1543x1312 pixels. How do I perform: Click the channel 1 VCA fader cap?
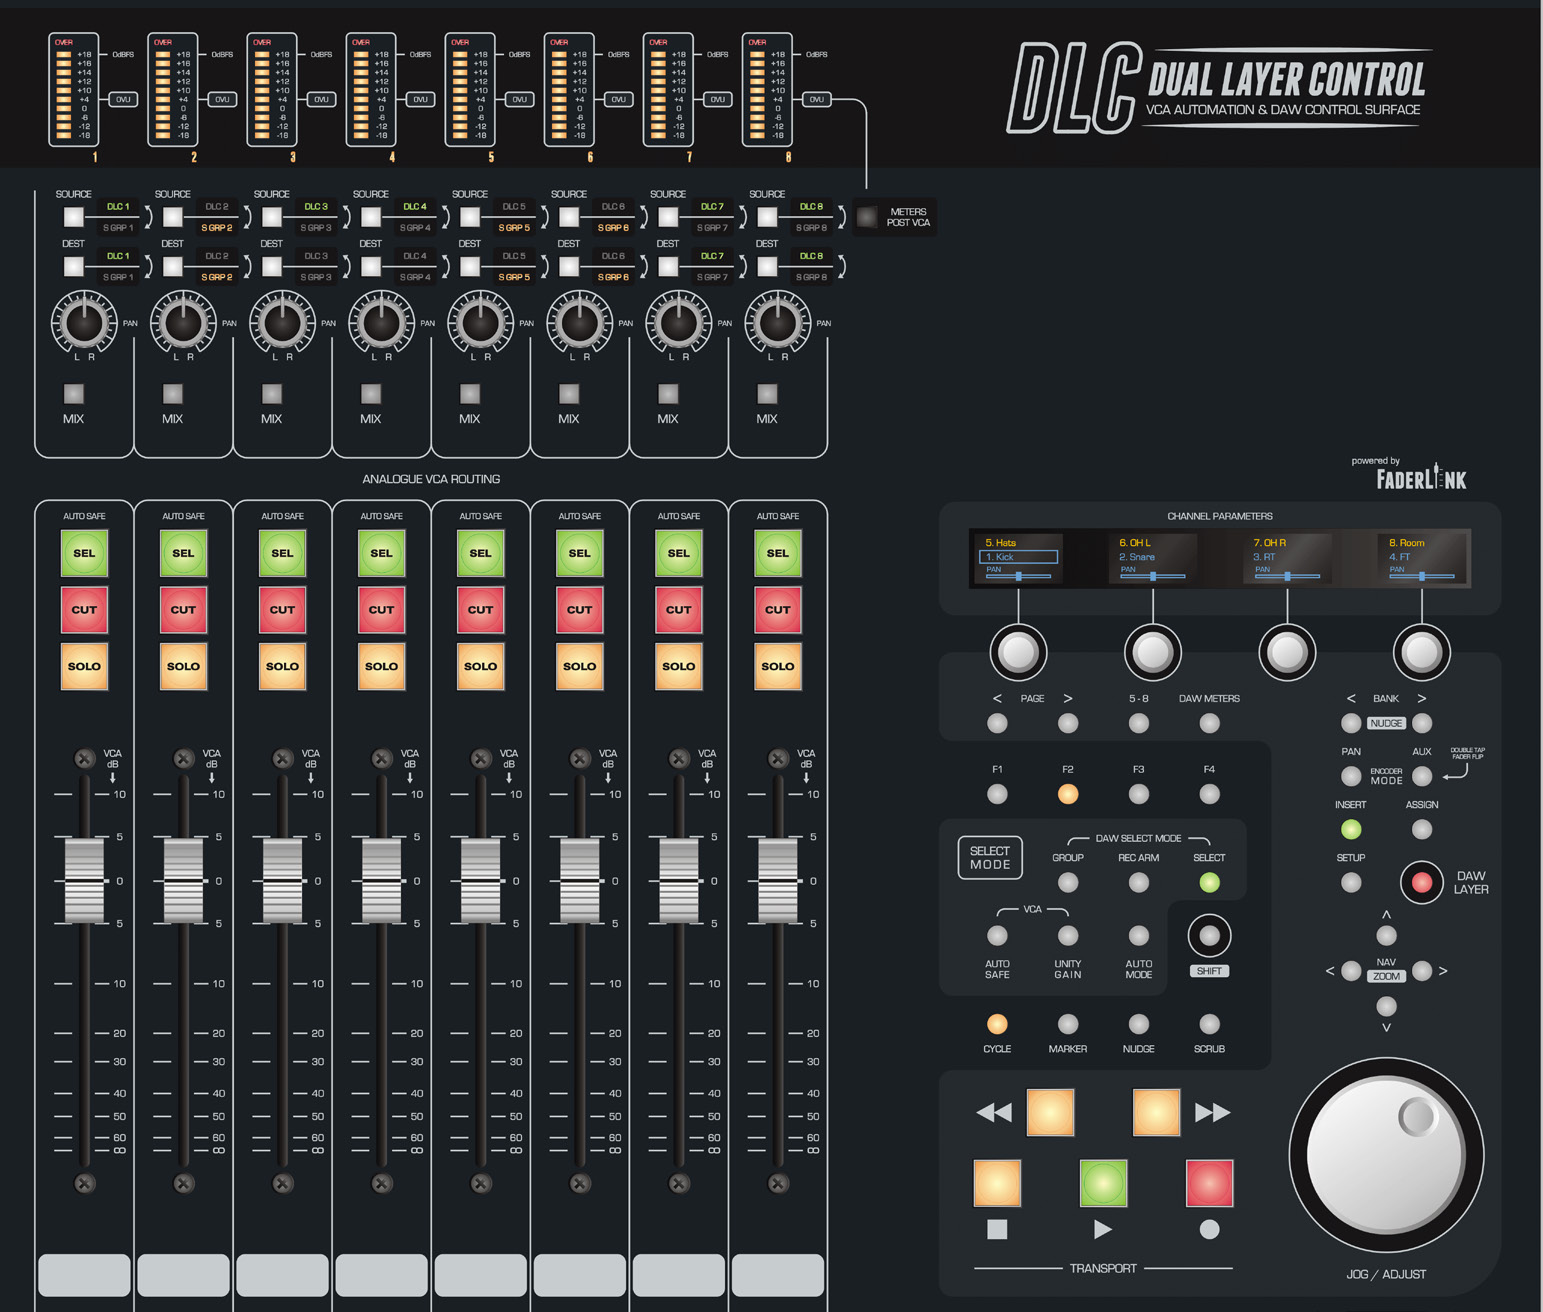84,880
